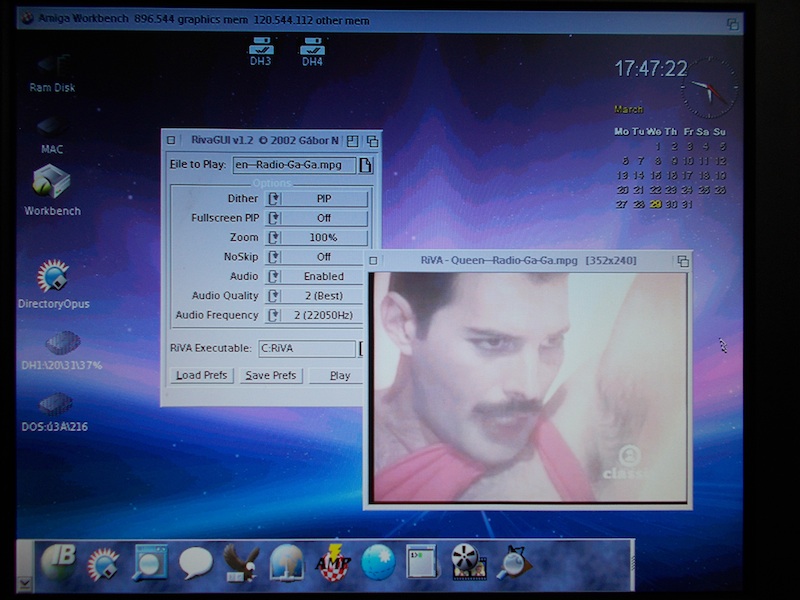Screen dimensions: 800x600
Task: Change the Audio Frequency selector
Action: 316,315
